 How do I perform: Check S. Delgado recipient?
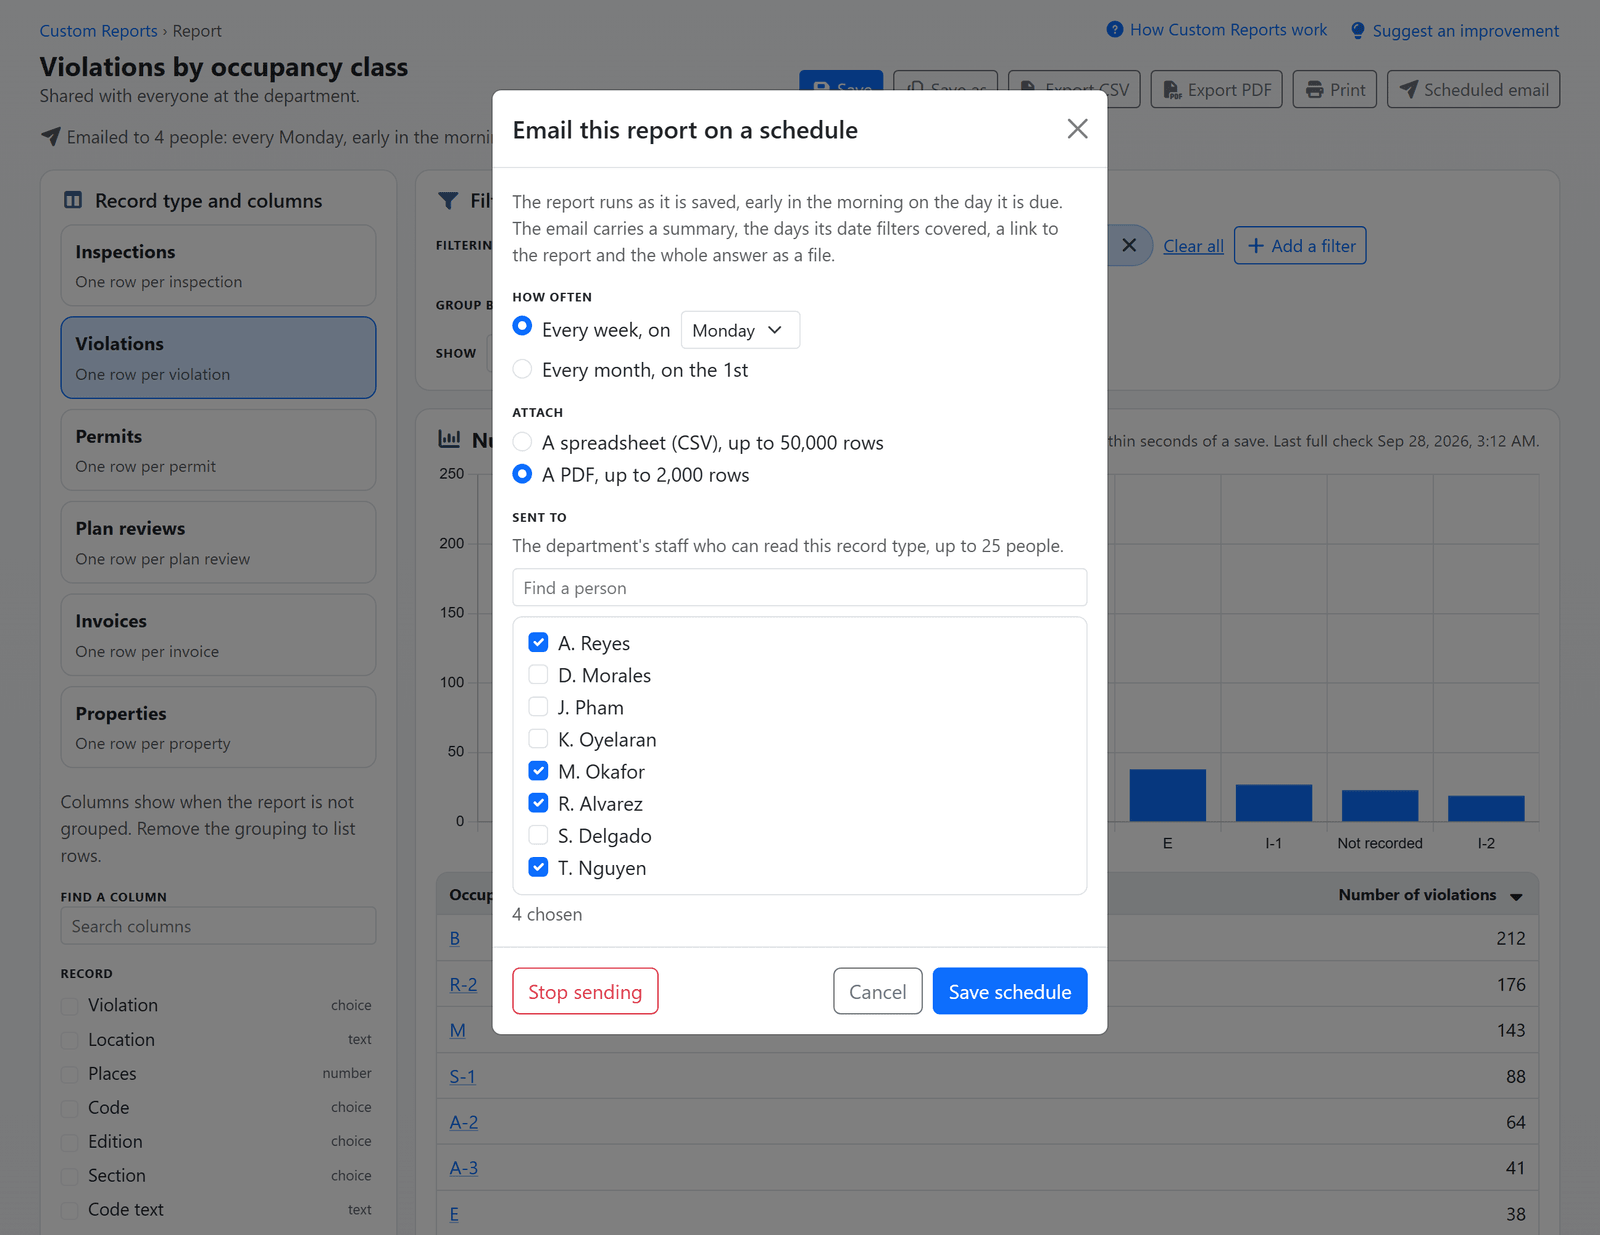tap(538, 834)
